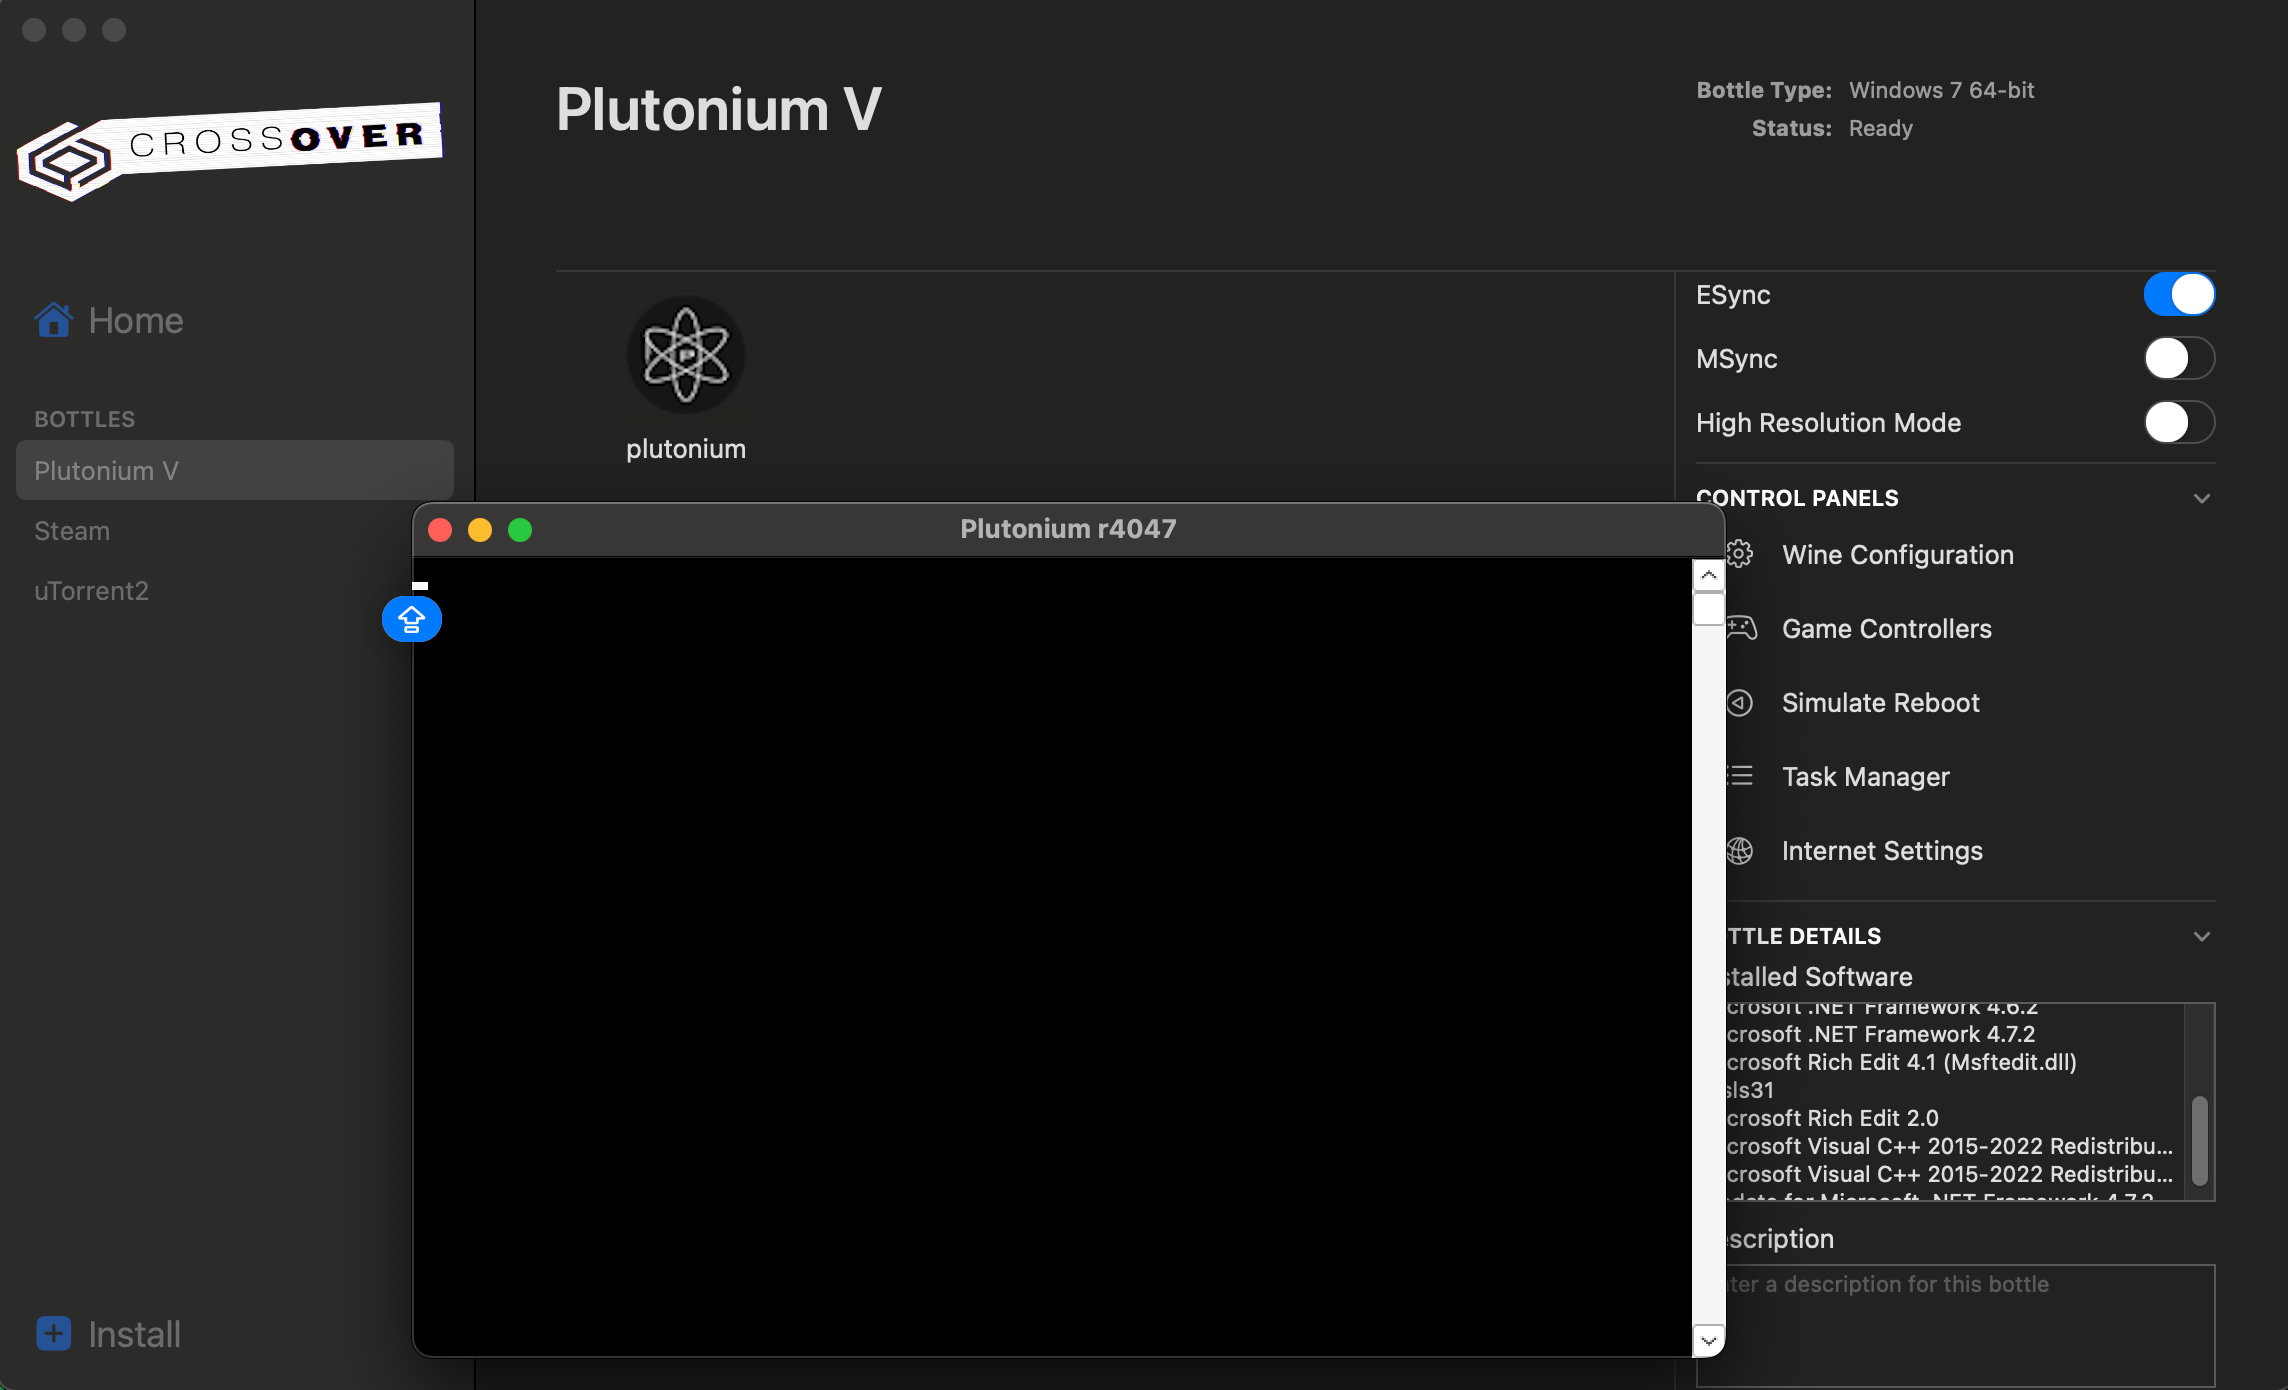Click the Plutonium r4047 scrollbar thumb
The height and width of the screenshot is (1390, 2288).
point(1708,608)
